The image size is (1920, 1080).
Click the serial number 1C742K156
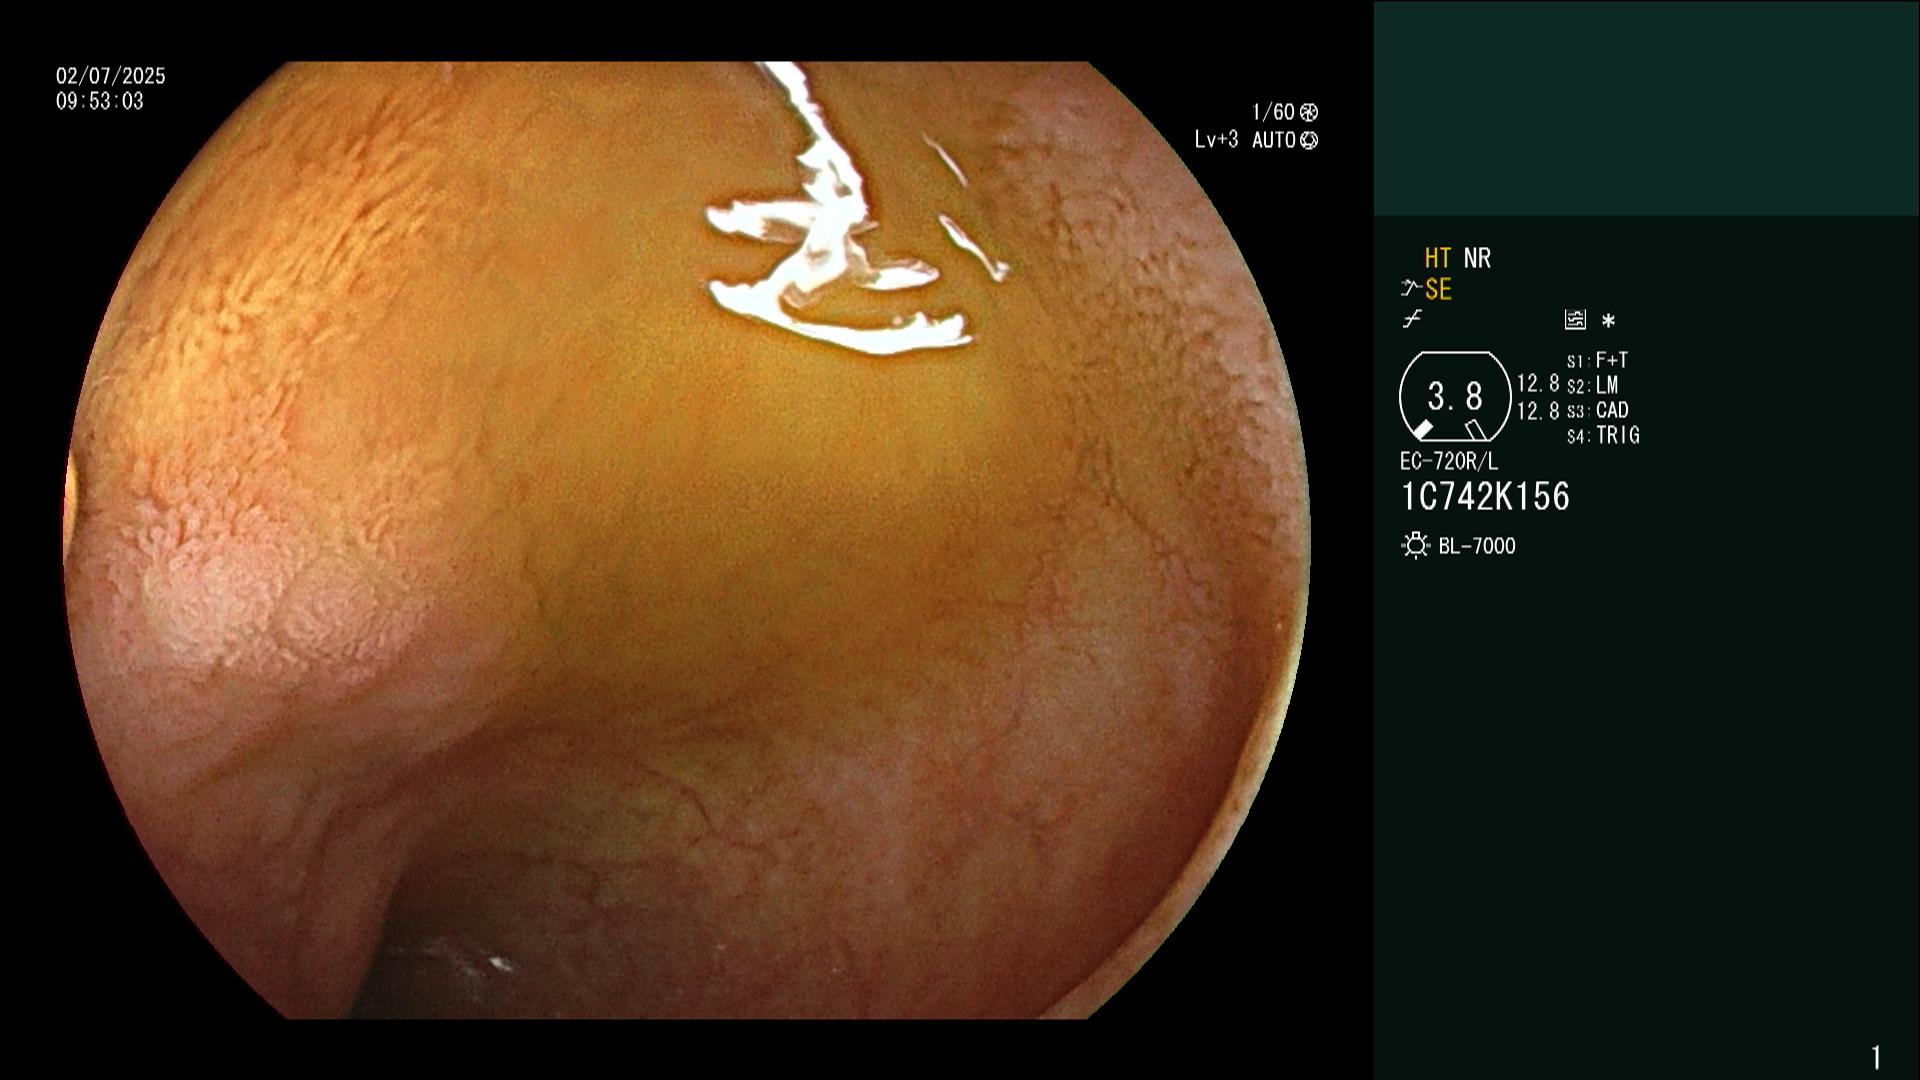coord(1485,496)
